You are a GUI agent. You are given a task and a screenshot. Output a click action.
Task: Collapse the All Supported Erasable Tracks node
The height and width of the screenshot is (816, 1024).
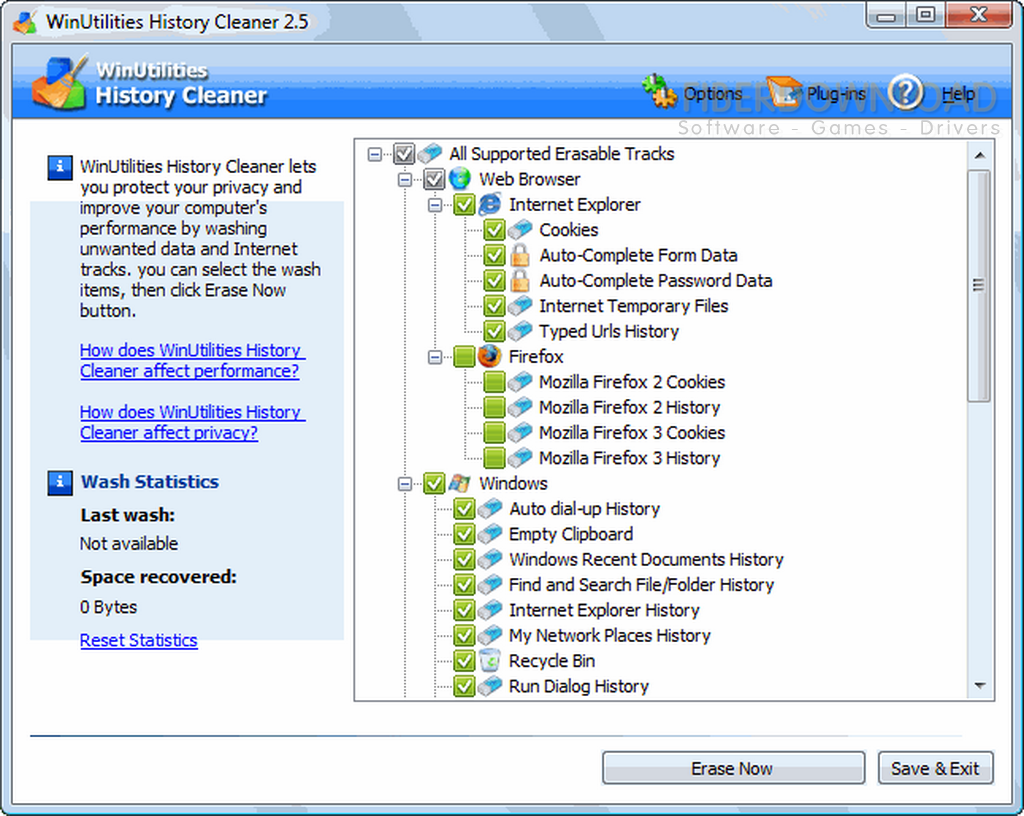coord(374,154)
